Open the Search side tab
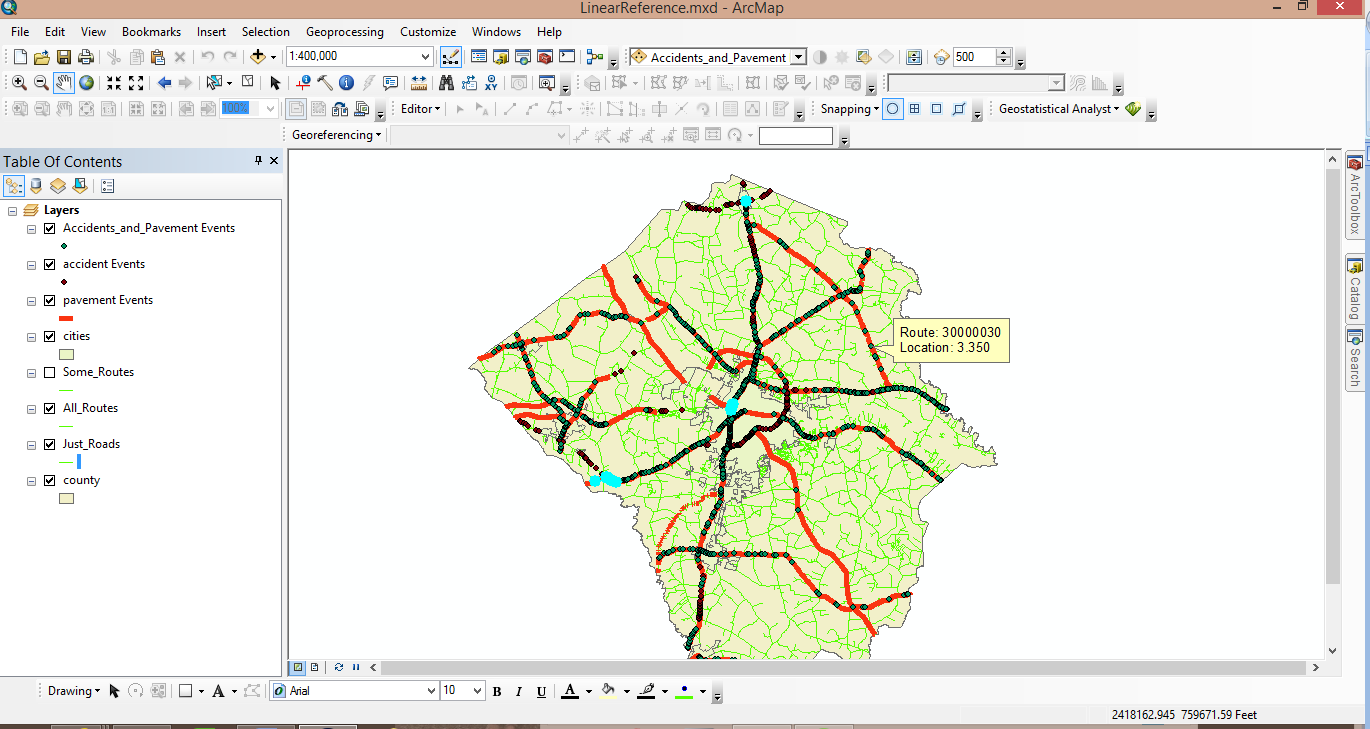1370x729 pixels. 1355,358
